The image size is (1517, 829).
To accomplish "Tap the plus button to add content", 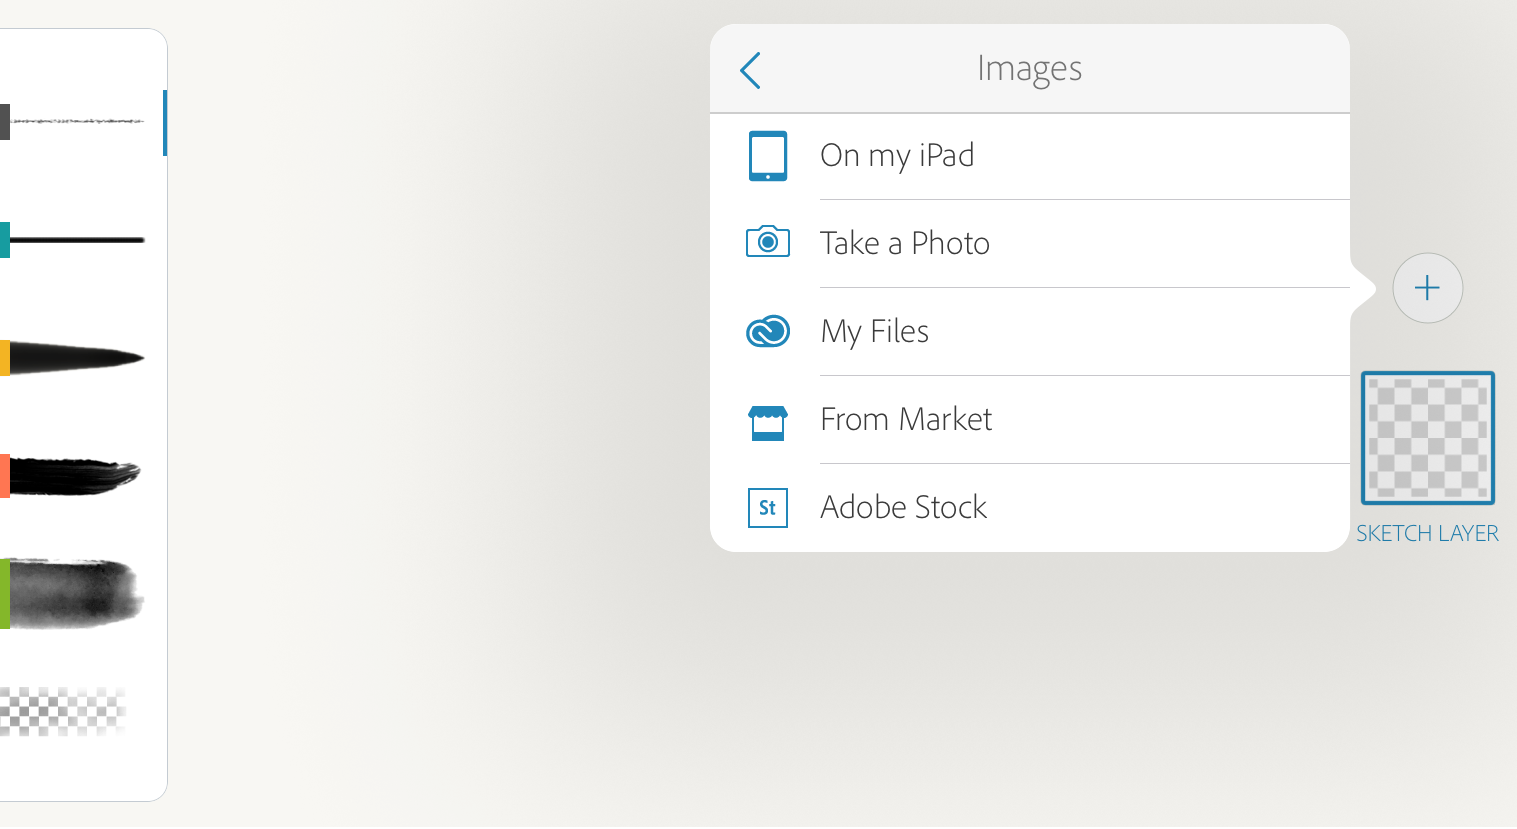I will pos(1427,288).
